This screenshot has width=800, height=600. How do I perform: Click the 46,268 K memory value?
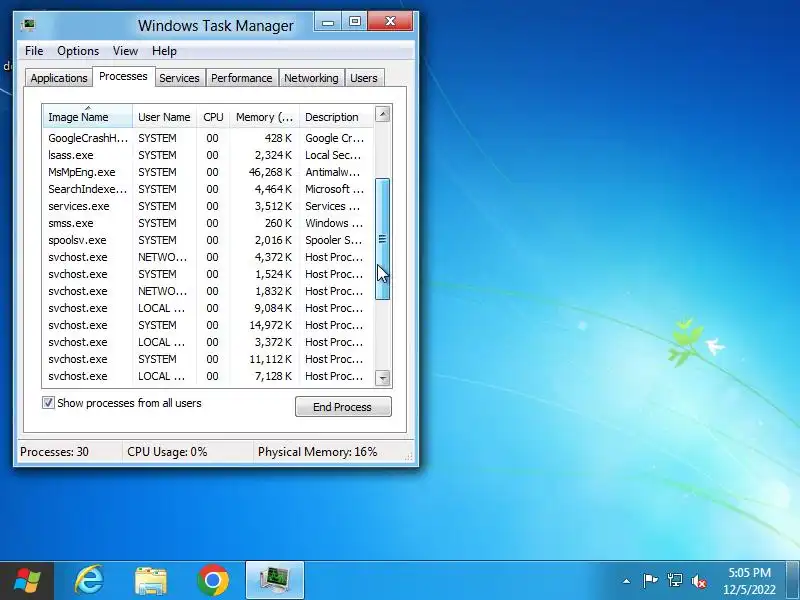point(270,172)
